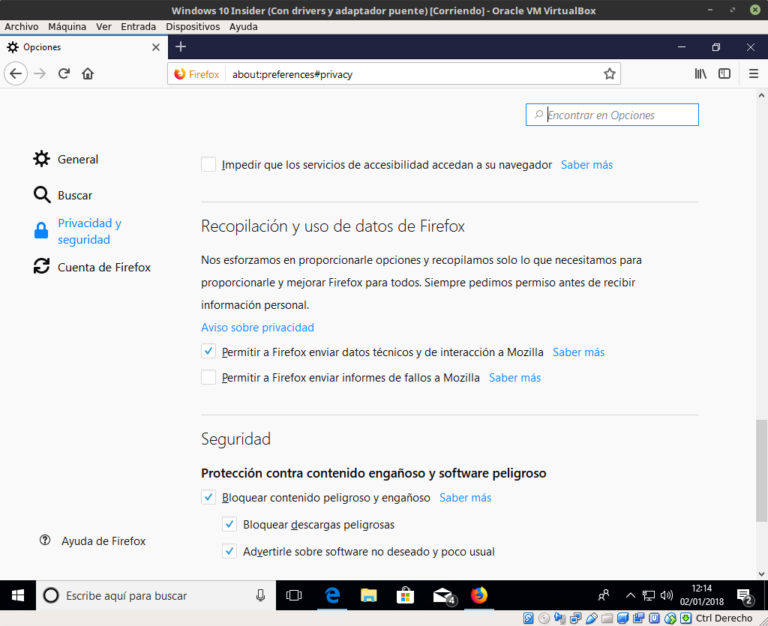
Task: Open the Entrada menu
Action: (x=138, y=26)
